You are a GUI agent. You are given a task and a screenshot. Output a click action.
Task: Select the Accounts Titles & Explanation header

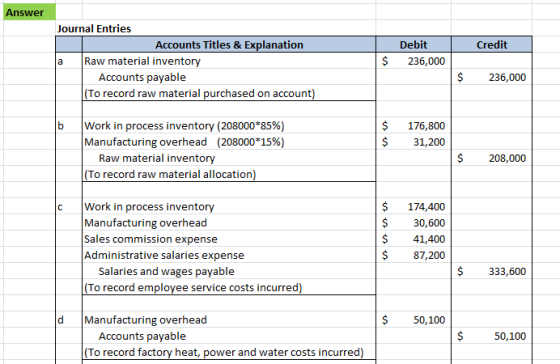229,45
